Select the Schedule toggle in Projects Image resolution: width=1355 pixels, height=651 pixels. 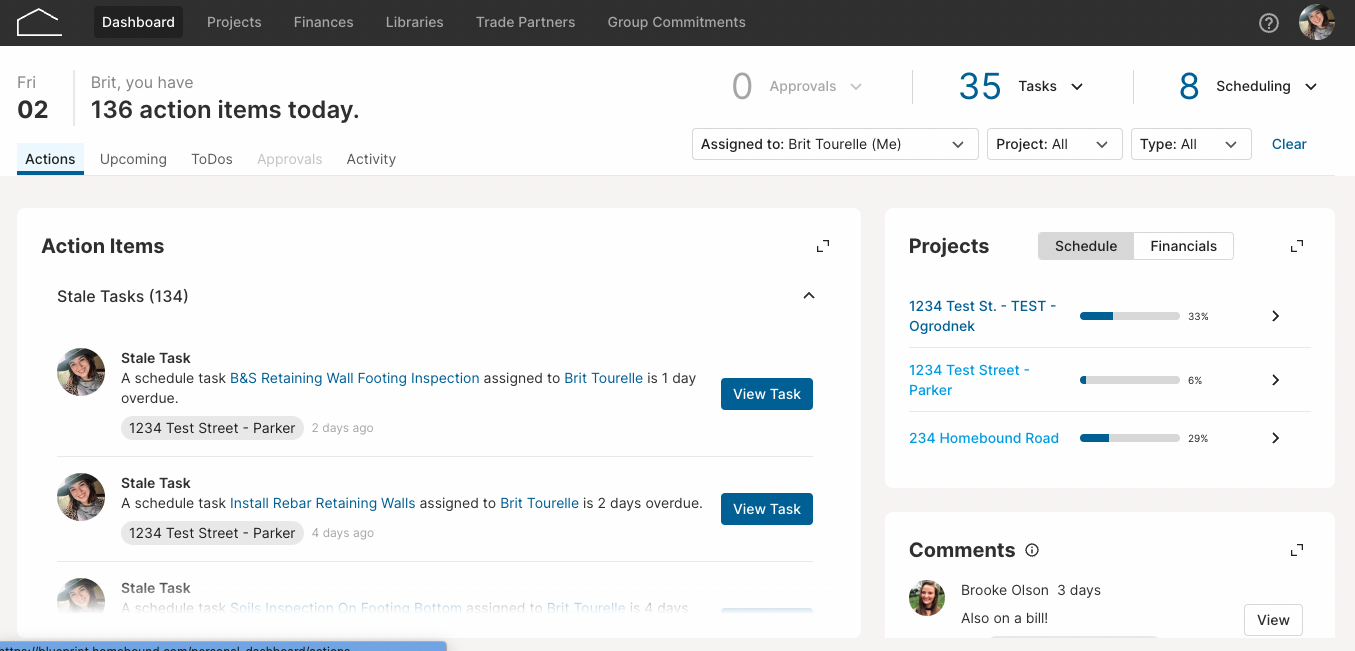point(1086,246)
